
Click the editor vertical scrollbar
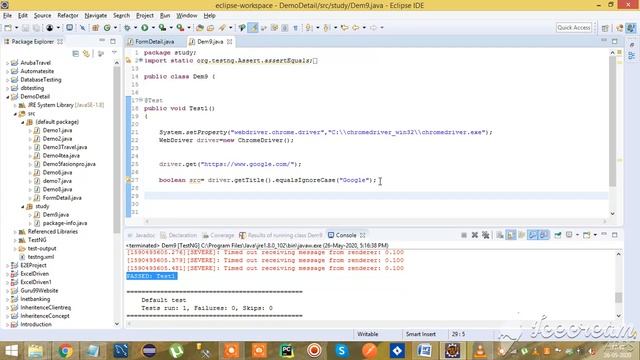[x=612, y=121]
